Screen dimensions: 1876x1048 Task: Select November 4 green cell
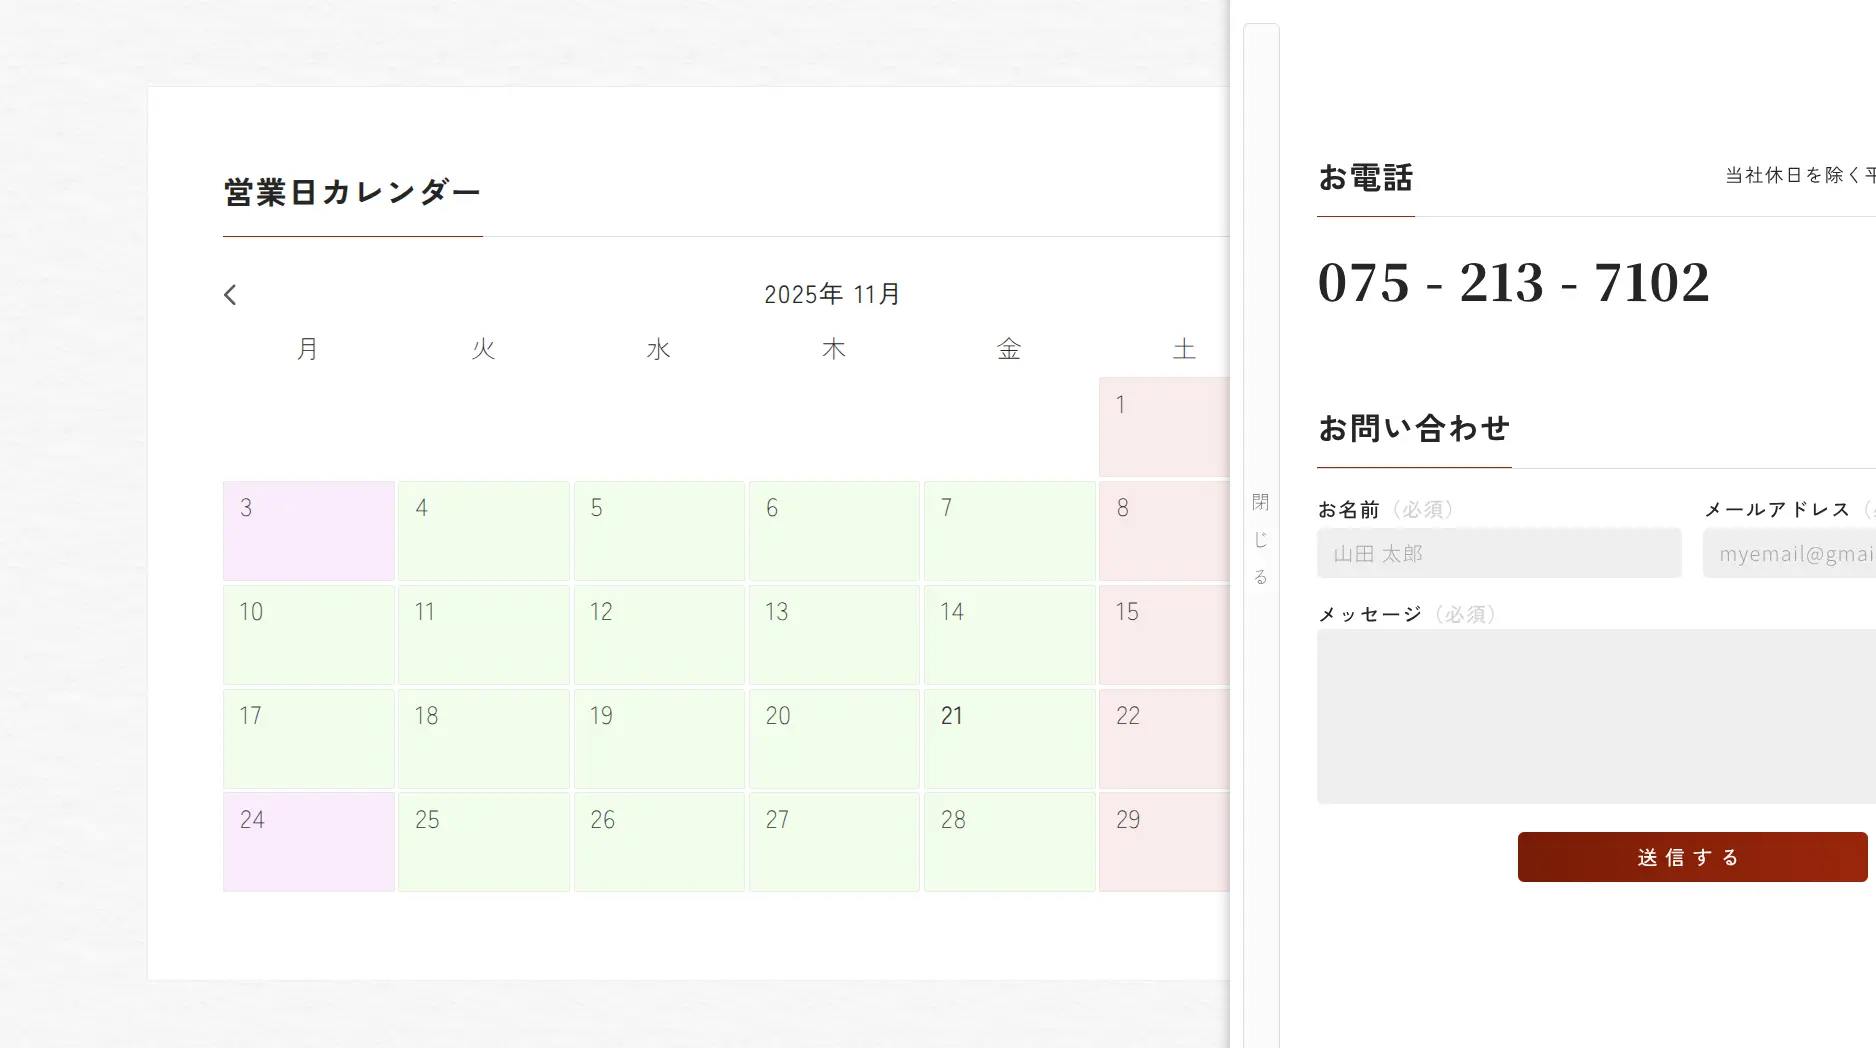pyautogui.click(x=483, y=531)
